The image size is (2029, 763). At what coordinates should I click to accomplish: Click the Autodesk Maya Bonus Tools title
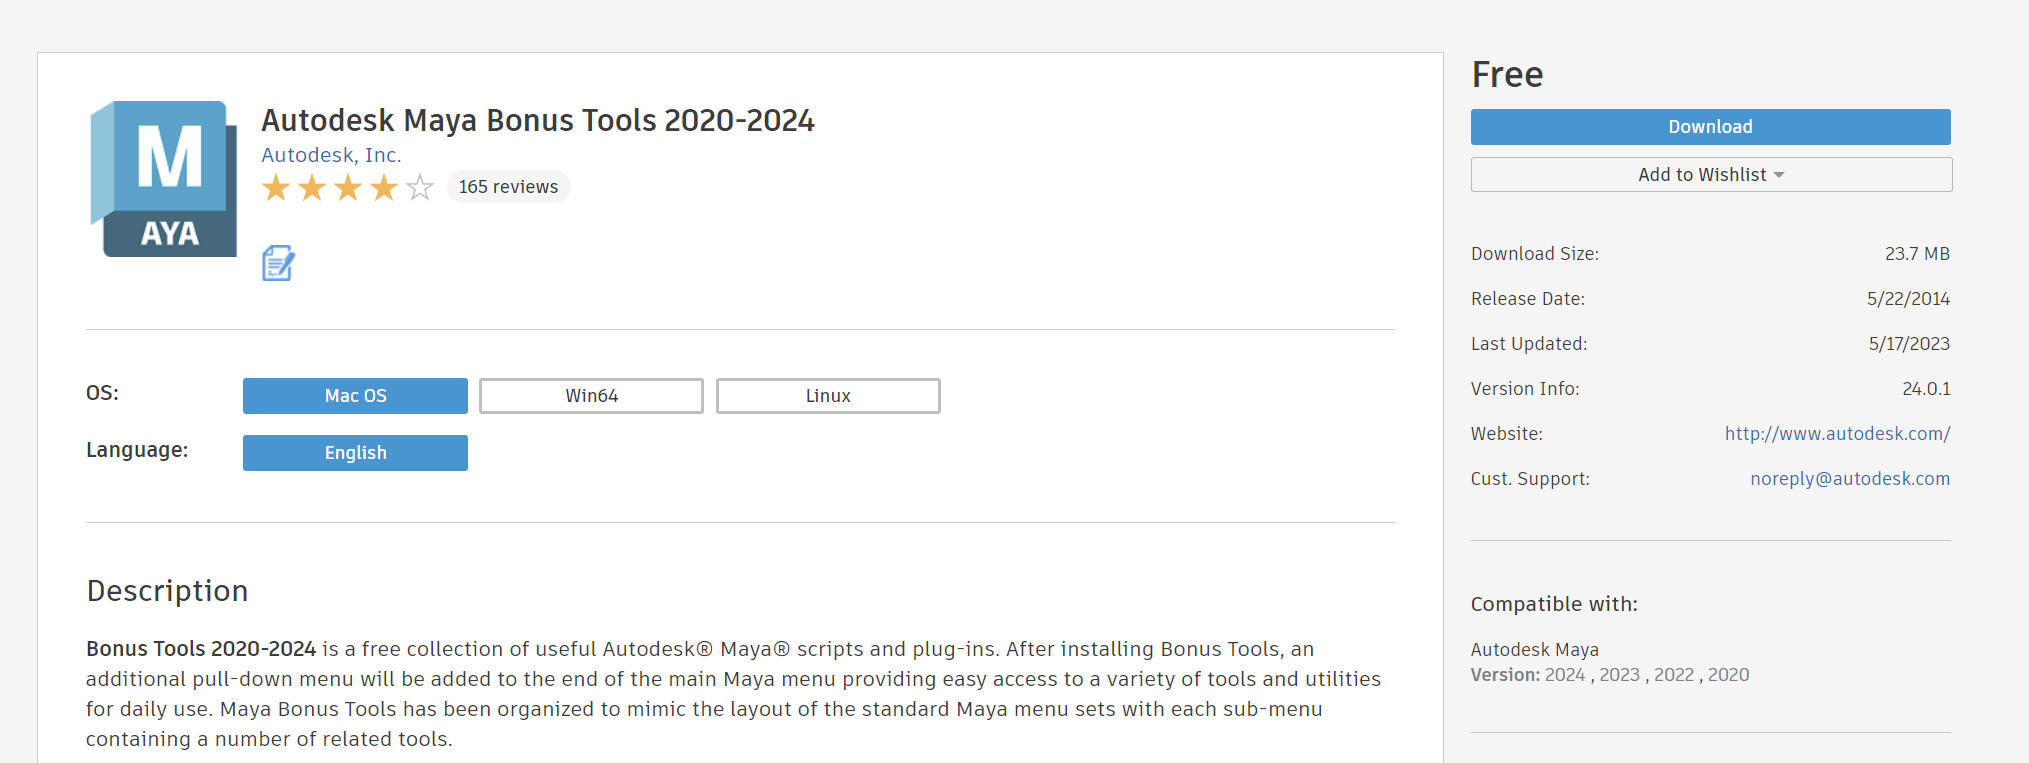pyautogui.click(x=538, y=121)
